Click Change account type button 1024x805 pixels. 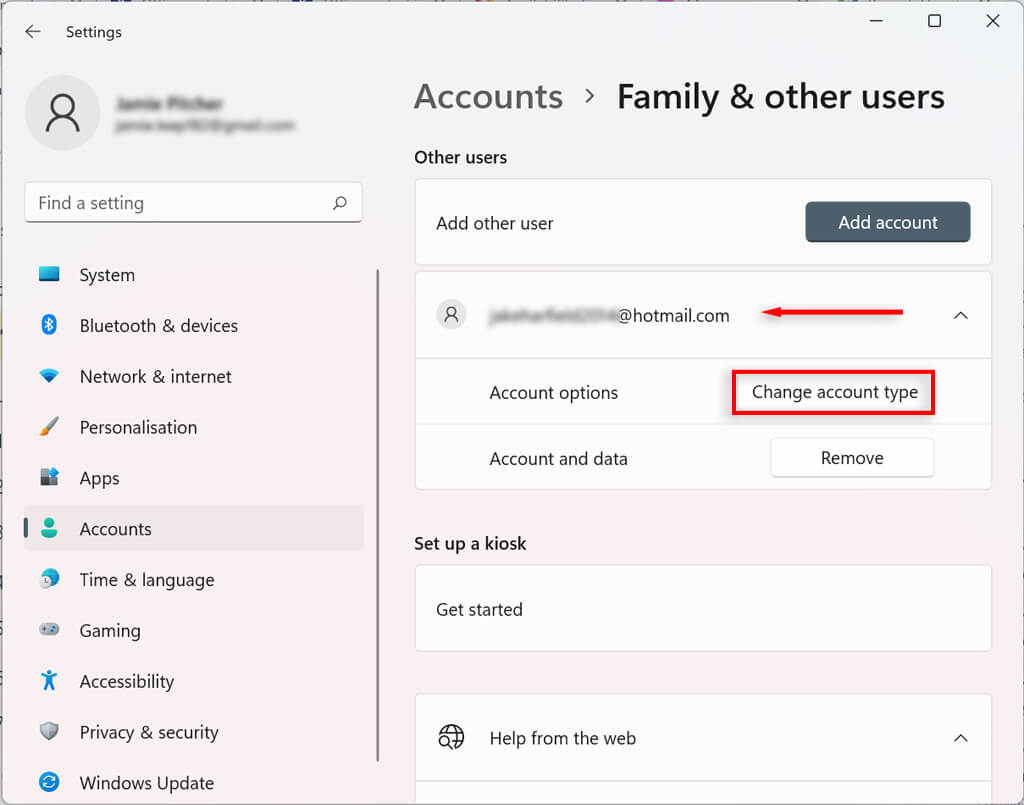coord(834,393)
